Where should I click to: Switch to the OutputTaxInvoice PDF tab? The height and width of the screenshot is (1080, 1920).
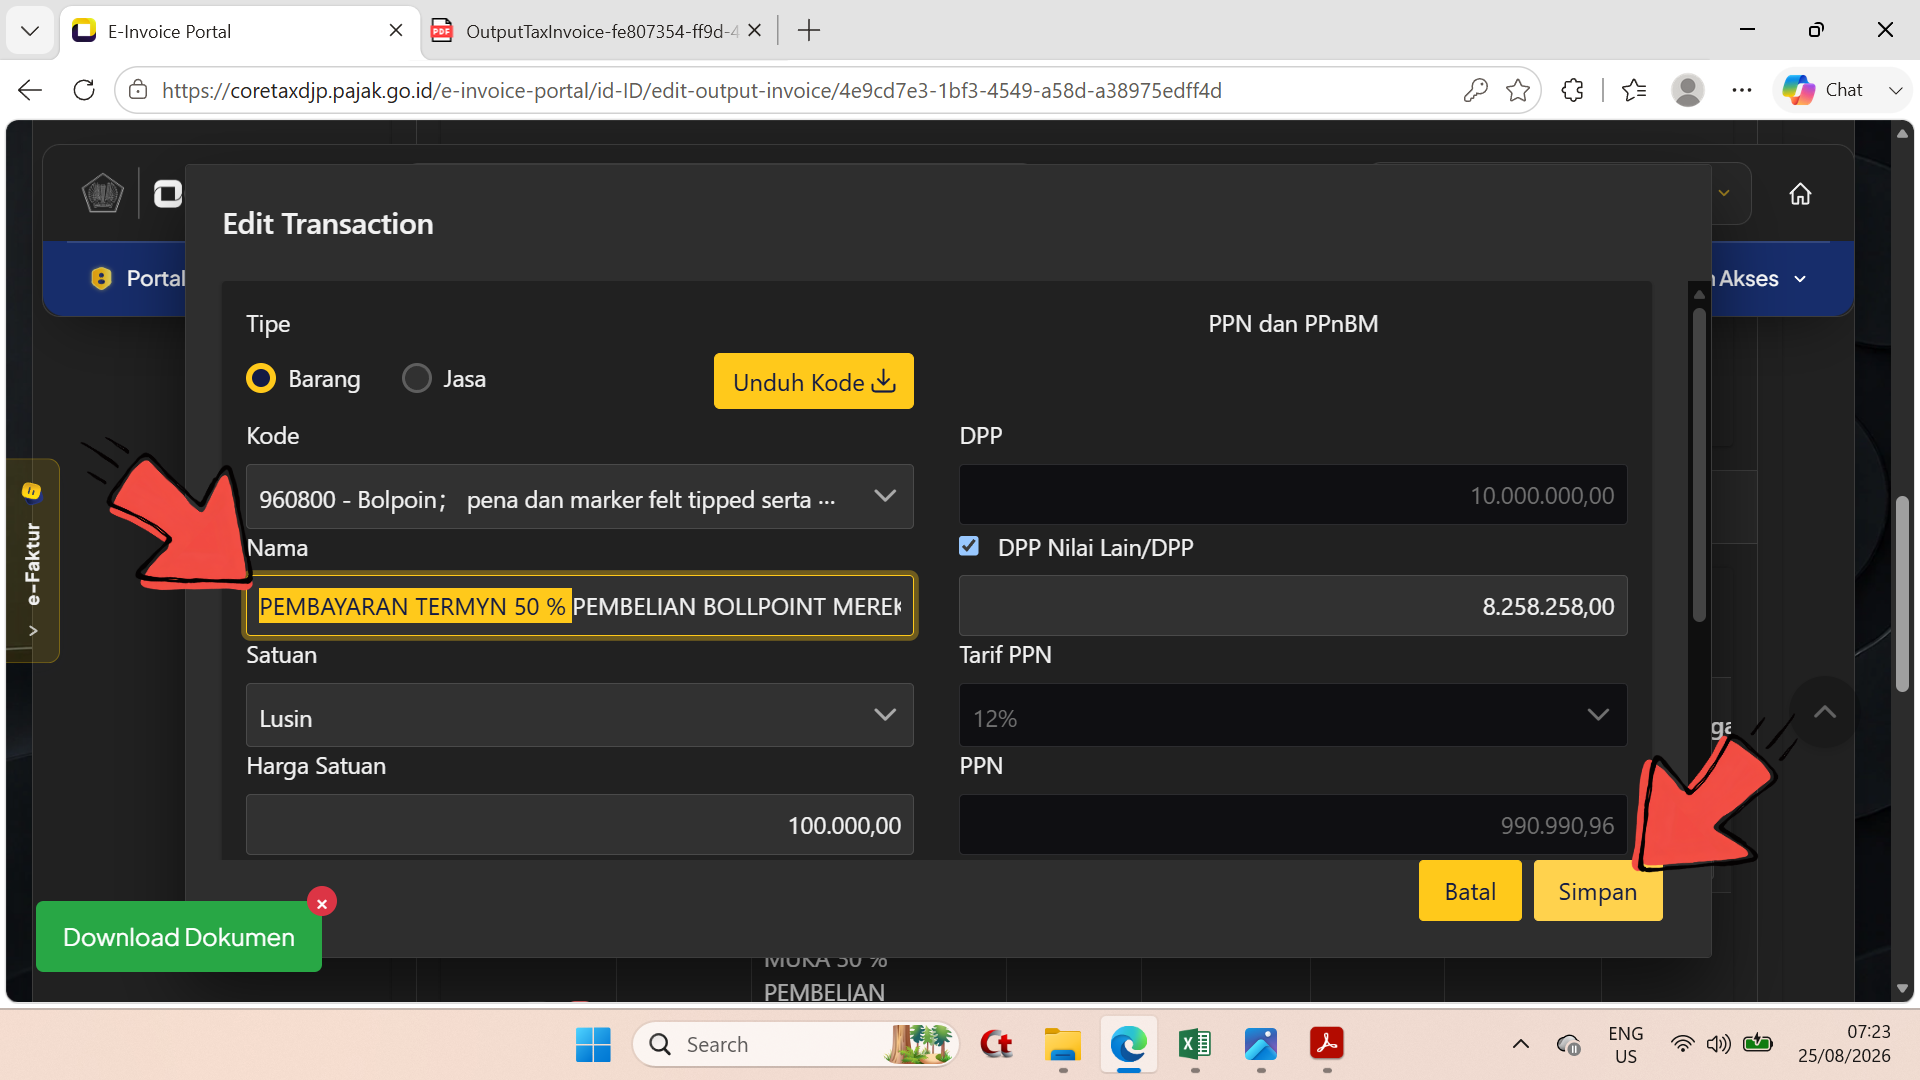[600, 31]
